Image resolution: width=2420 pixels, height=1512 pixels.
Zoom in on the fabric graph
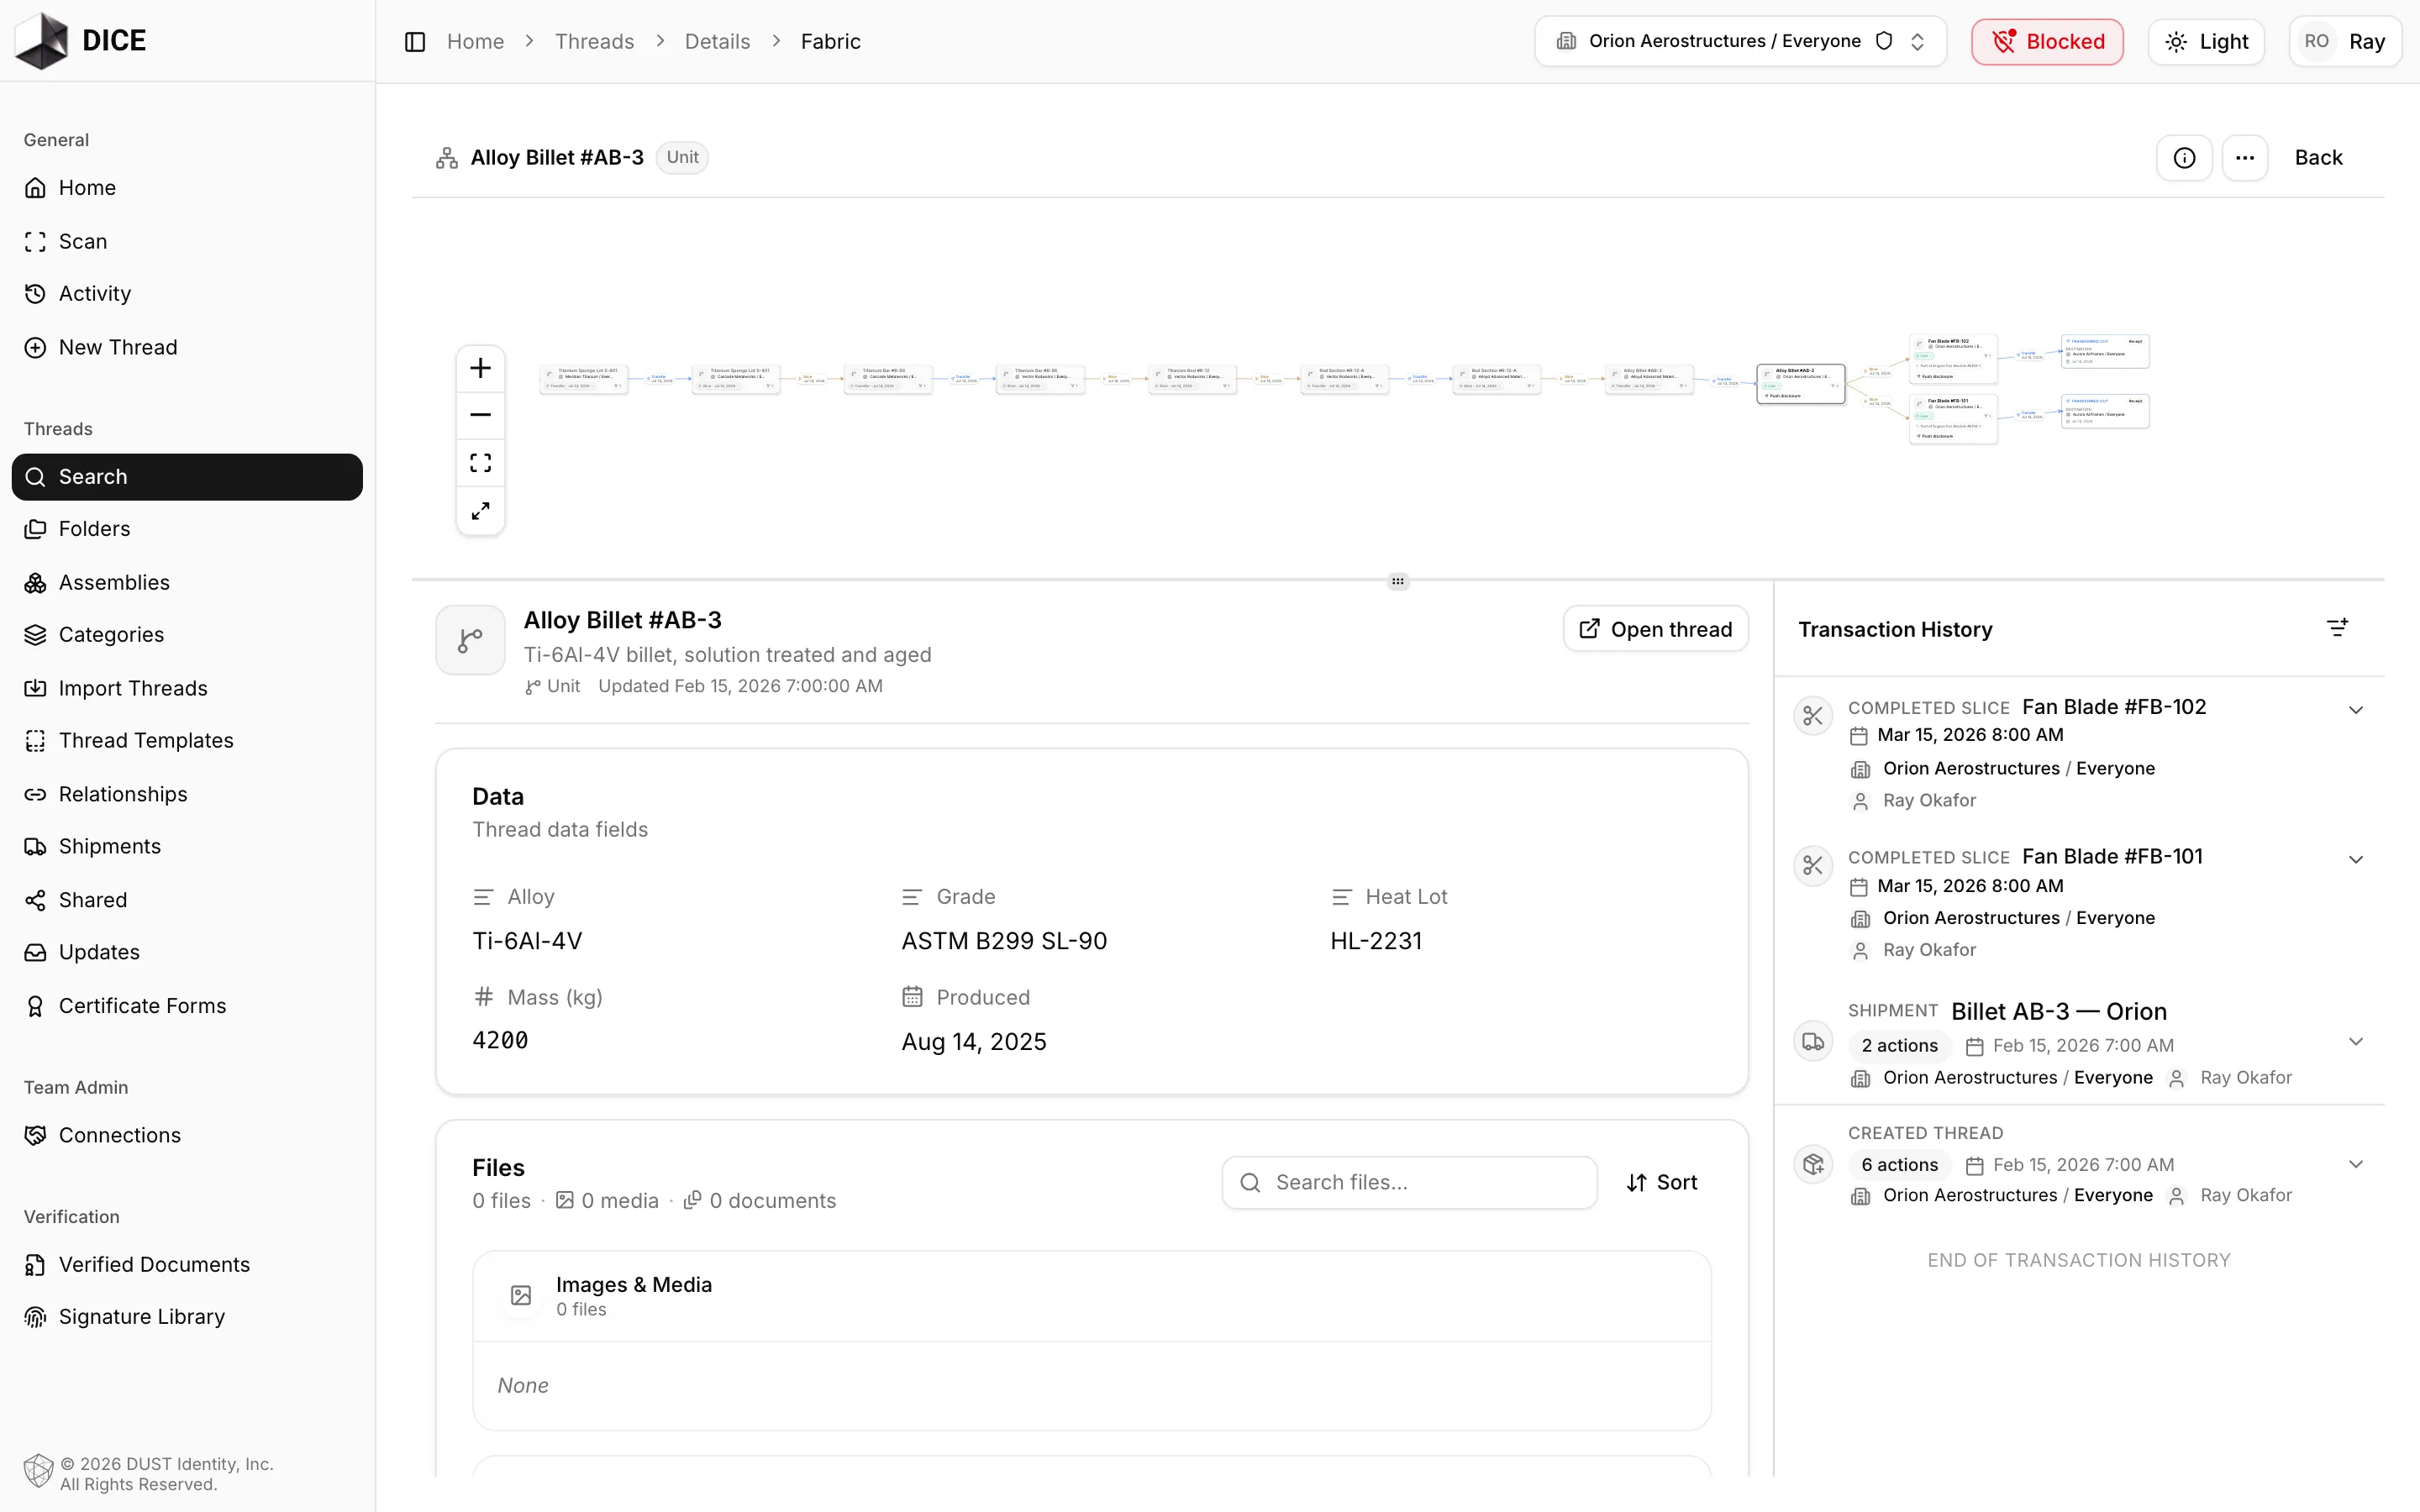tap(481, 368)
